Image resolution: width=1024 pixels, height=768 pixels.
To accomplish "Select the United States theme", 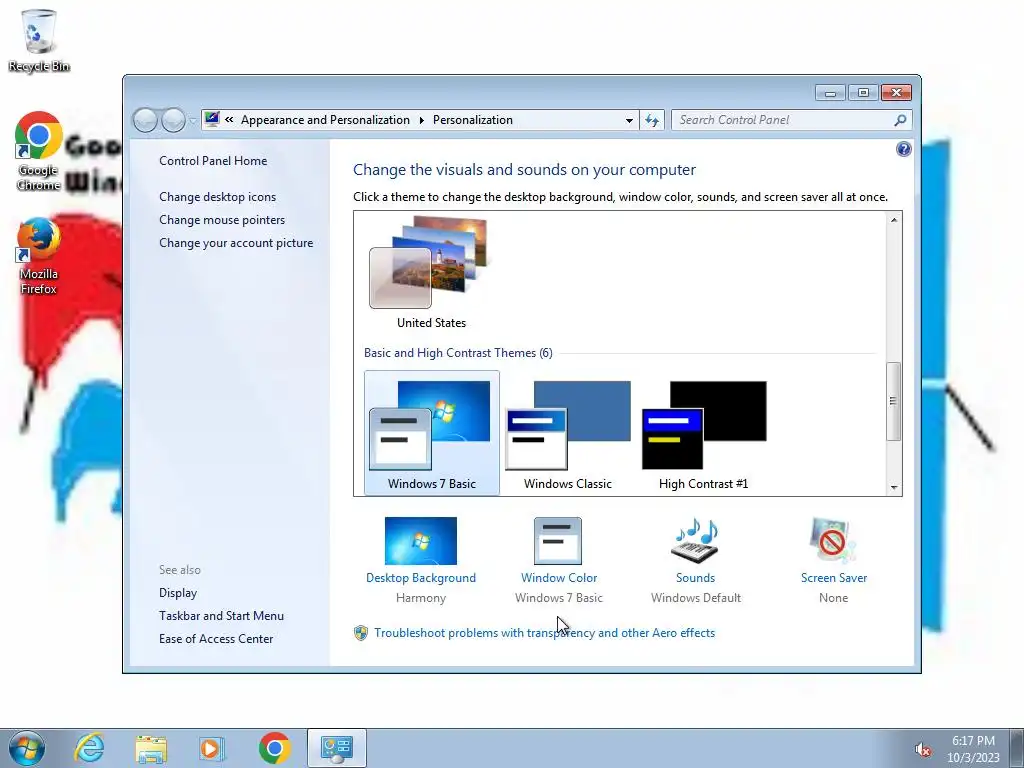I will point(431,272).
